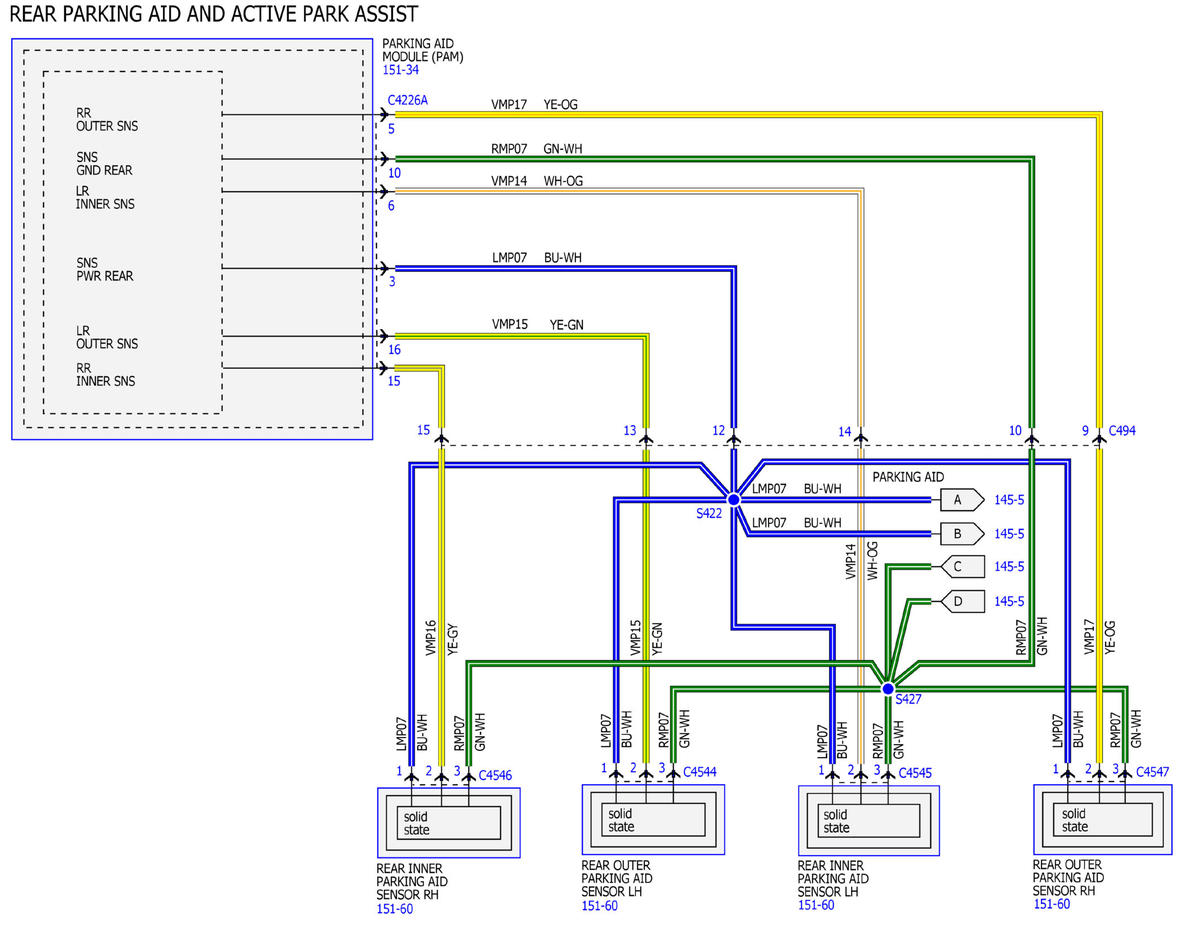Select the SNS GND REAR label in PAM
Image resolution: width=1200 pixels, height=927 pixels.
104,164
